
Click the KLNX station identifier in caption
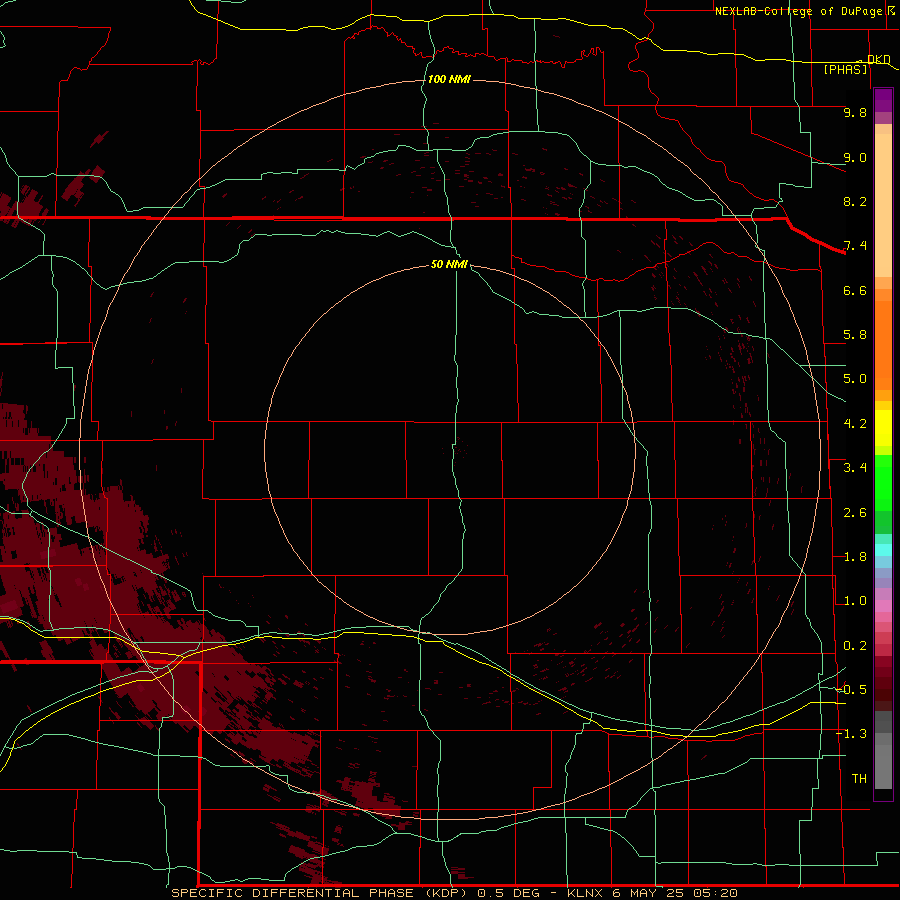(585, 893)
